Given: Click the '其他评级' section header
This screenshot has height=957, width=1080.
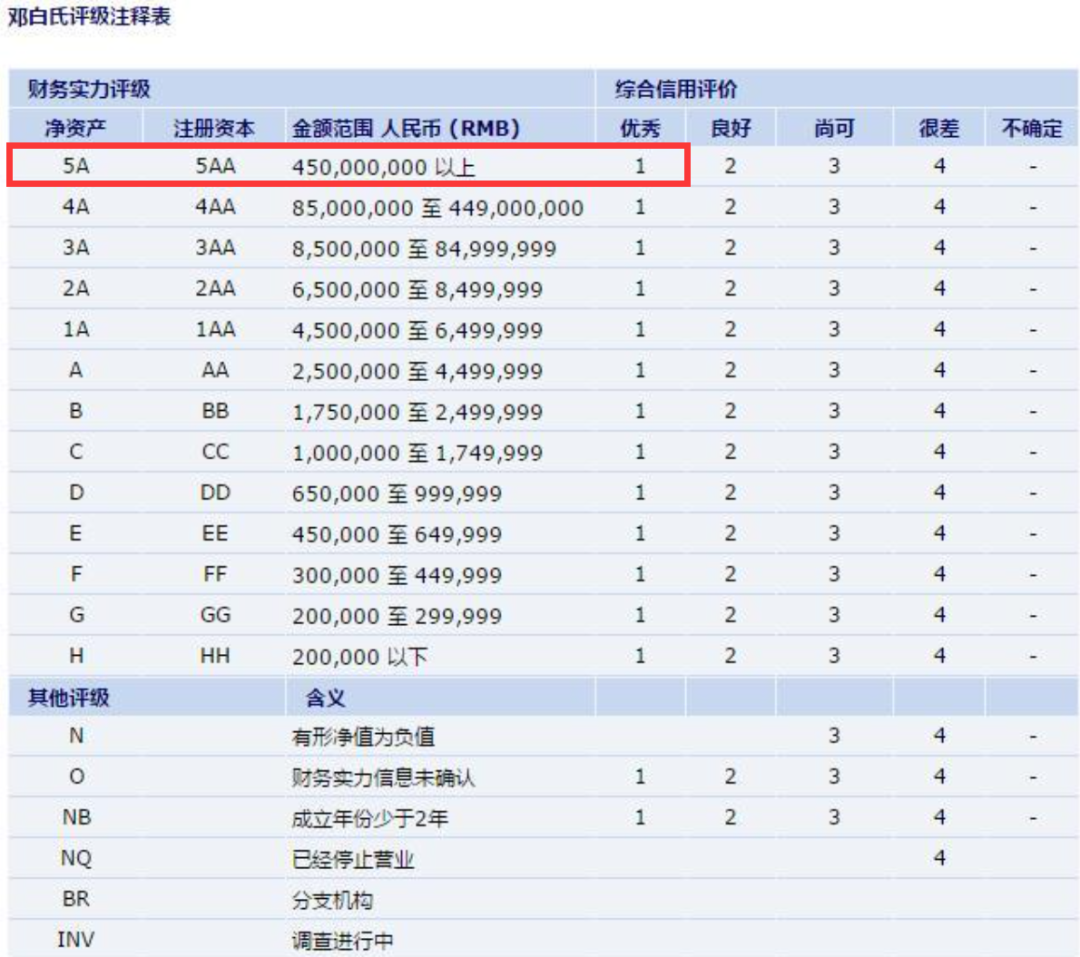Looking at the screenshot, I should click(x=68, y=697).
